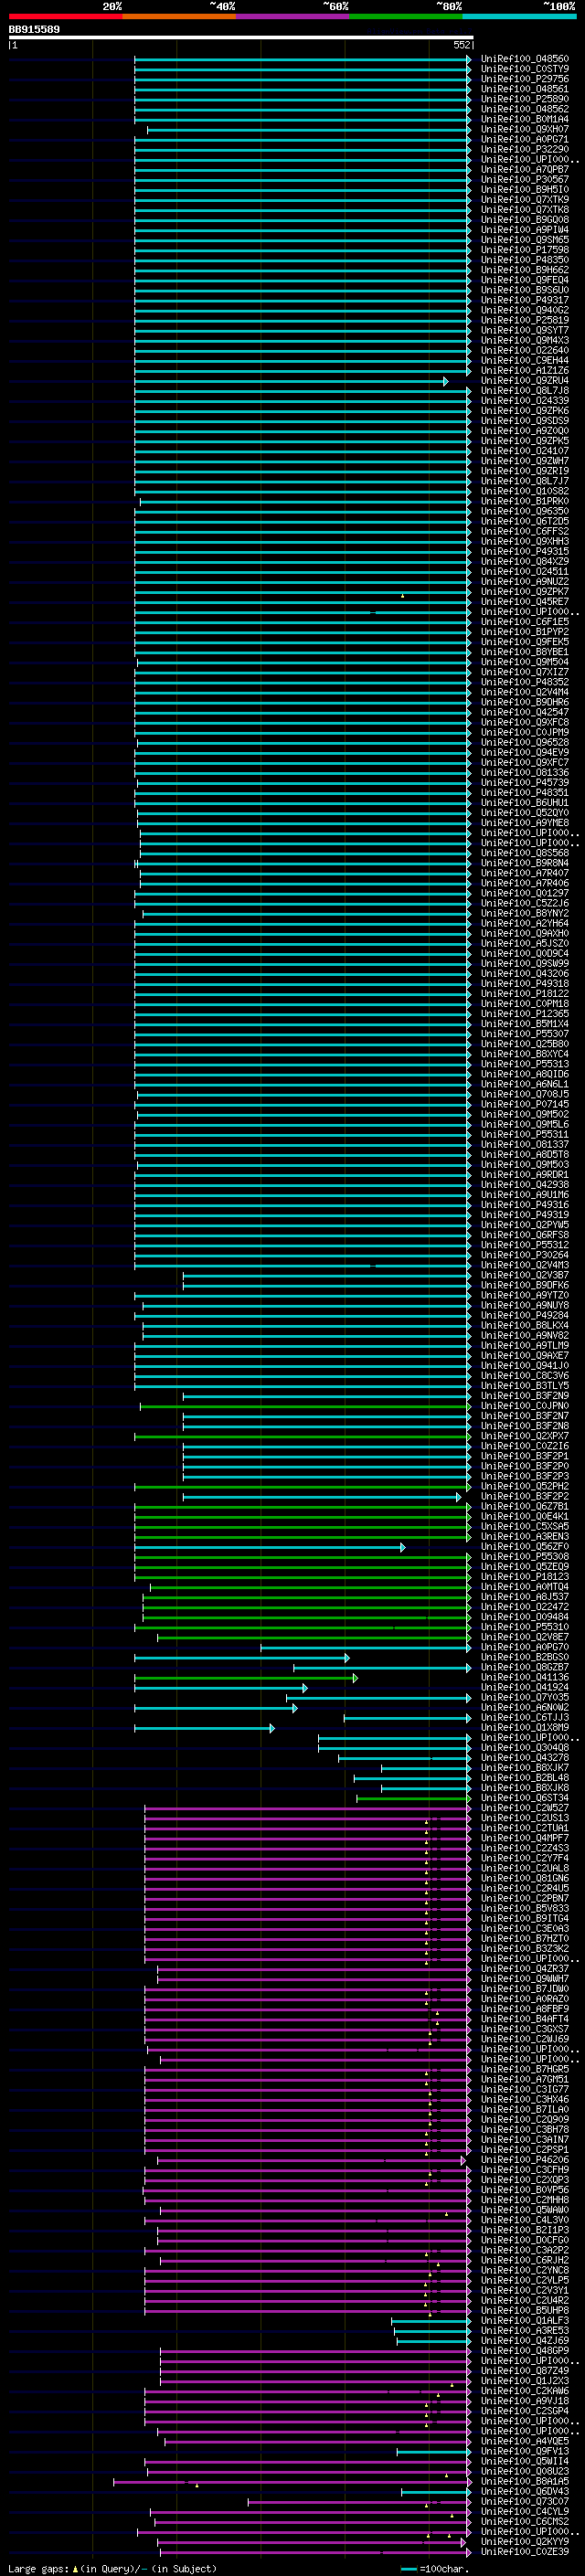This screenshot has width=585, height=2576.
Task: Click the cyan alignment bar for UniRef100_Q9FV13
Action: click(x=434, y=2452)
